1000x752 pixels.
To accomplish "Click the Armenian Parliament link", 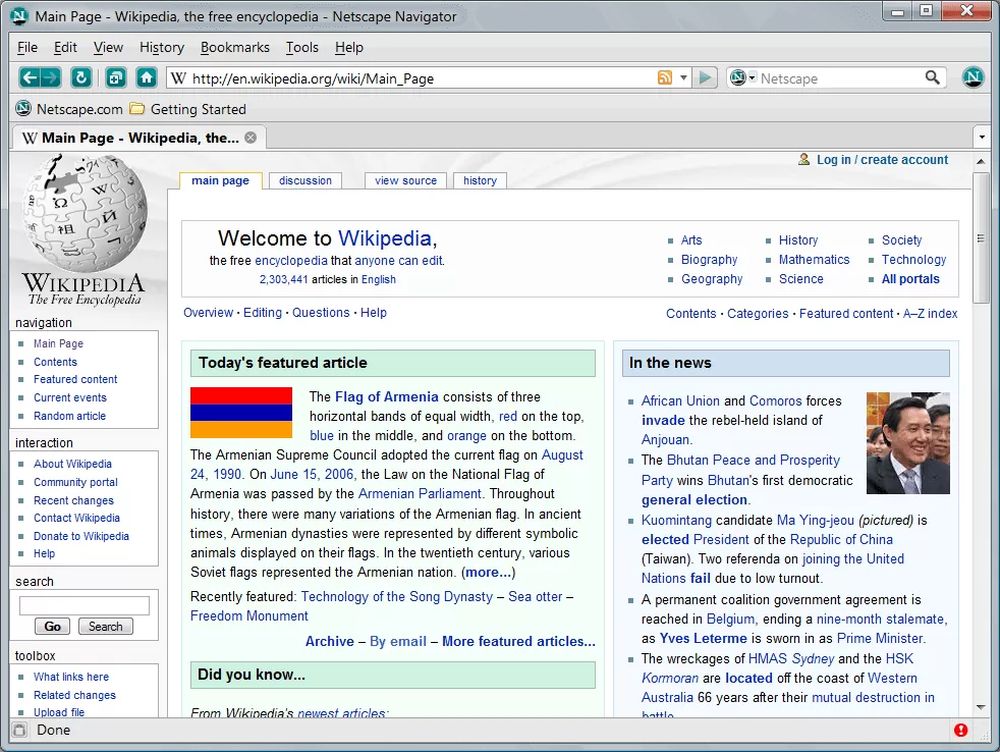I will pyautogui.click(x=420, y=494).
